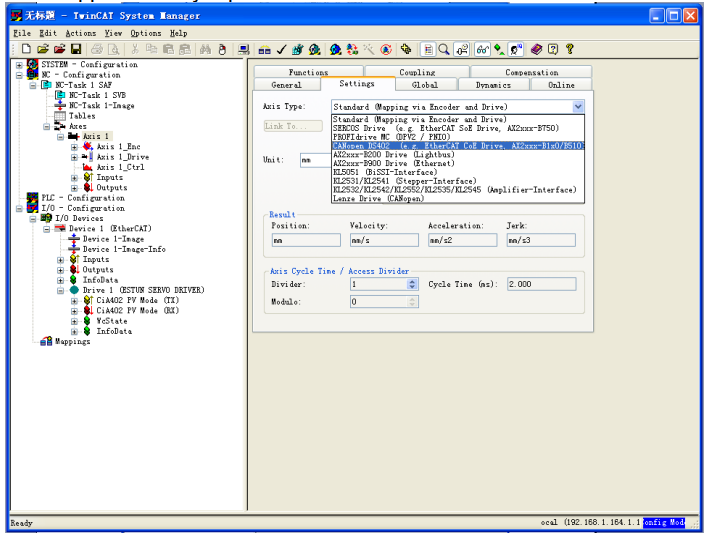Click the Print toolbar icon
707x535 pixels.
pyautogui.click(x=97, y=50)
